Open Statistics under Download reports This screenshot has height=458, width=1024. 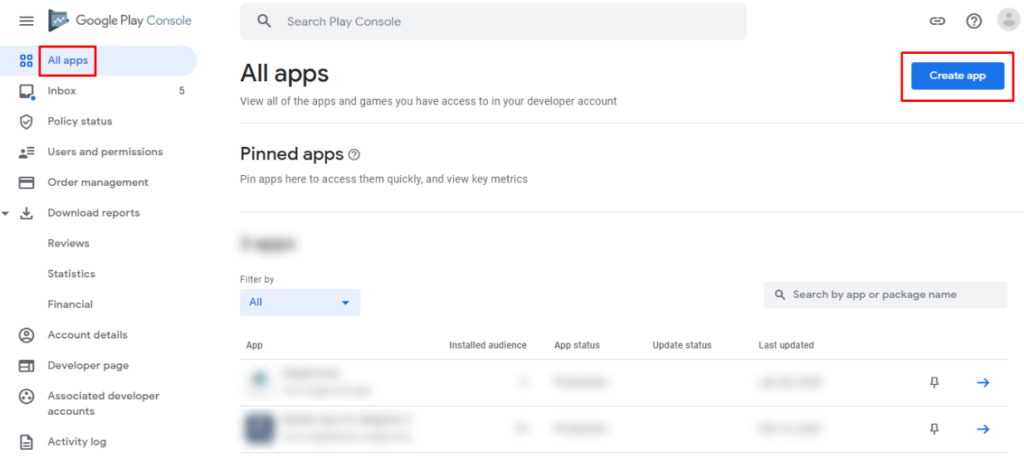(x=71, y=274)
